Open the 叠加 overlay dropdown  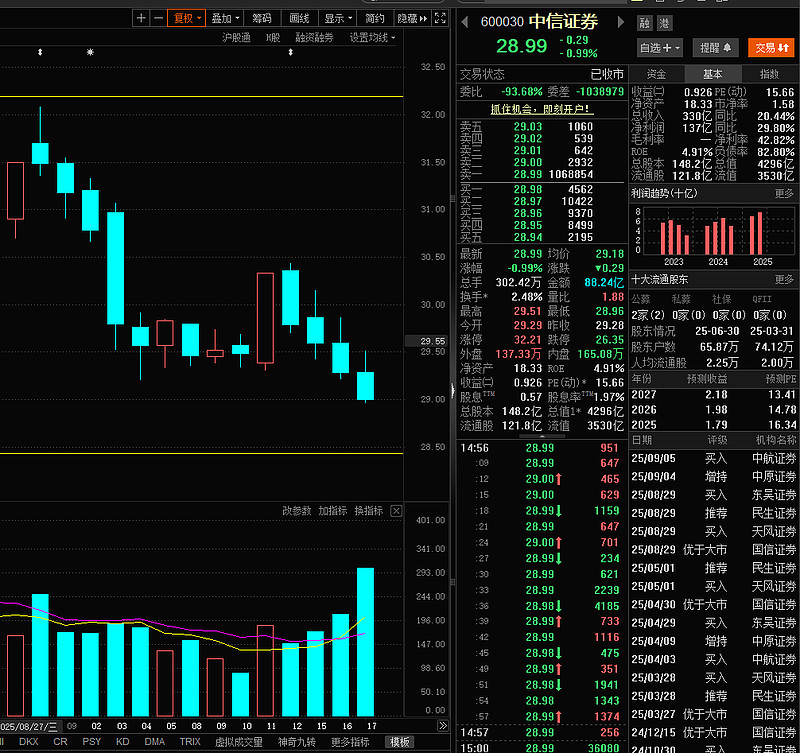pyautogui.click(x=224, y=18)
